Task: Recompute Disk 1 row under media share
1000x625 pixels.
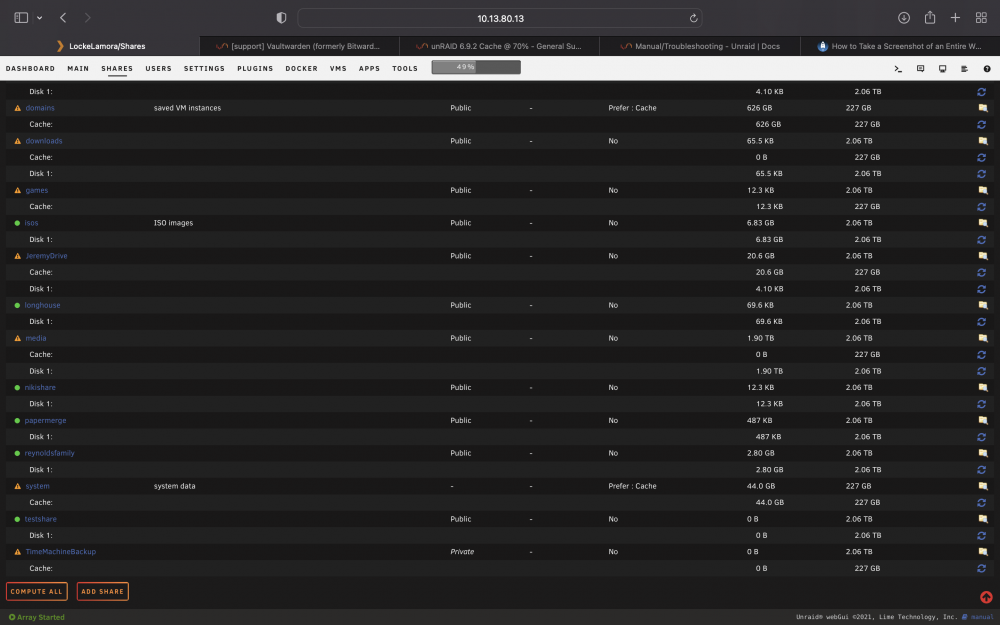Action: click(x=982, y=371)
